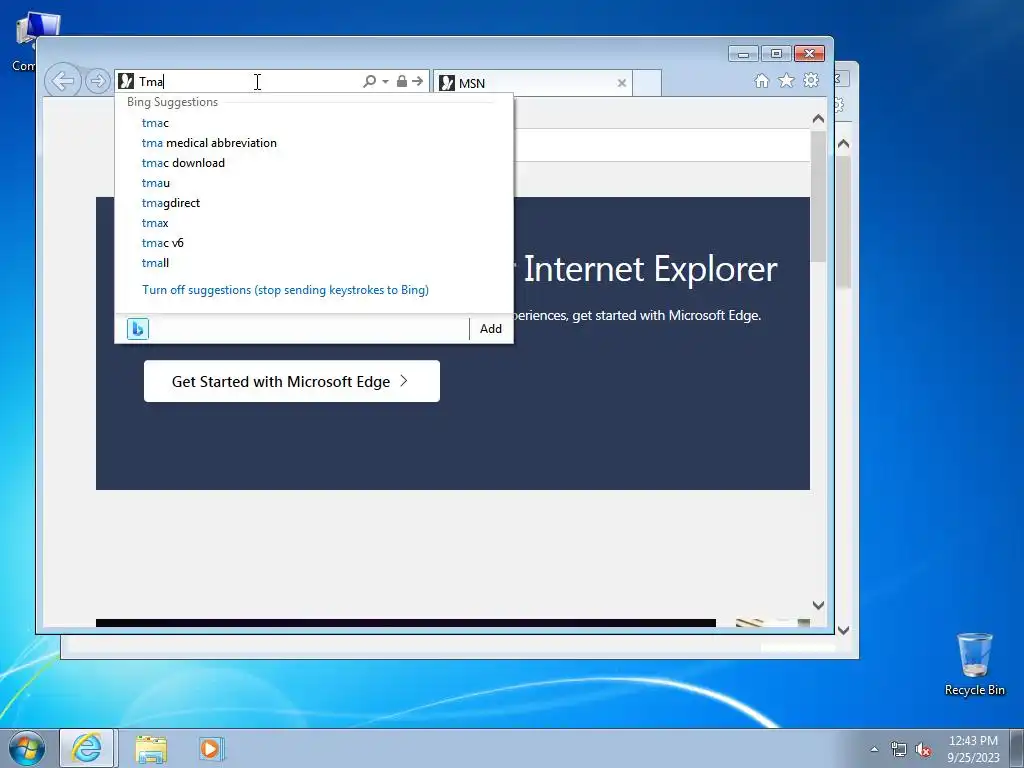Choose the 'tmac v6' suggestion
1024x768 pixels.
pyautogui.click(x=163, y=243)
